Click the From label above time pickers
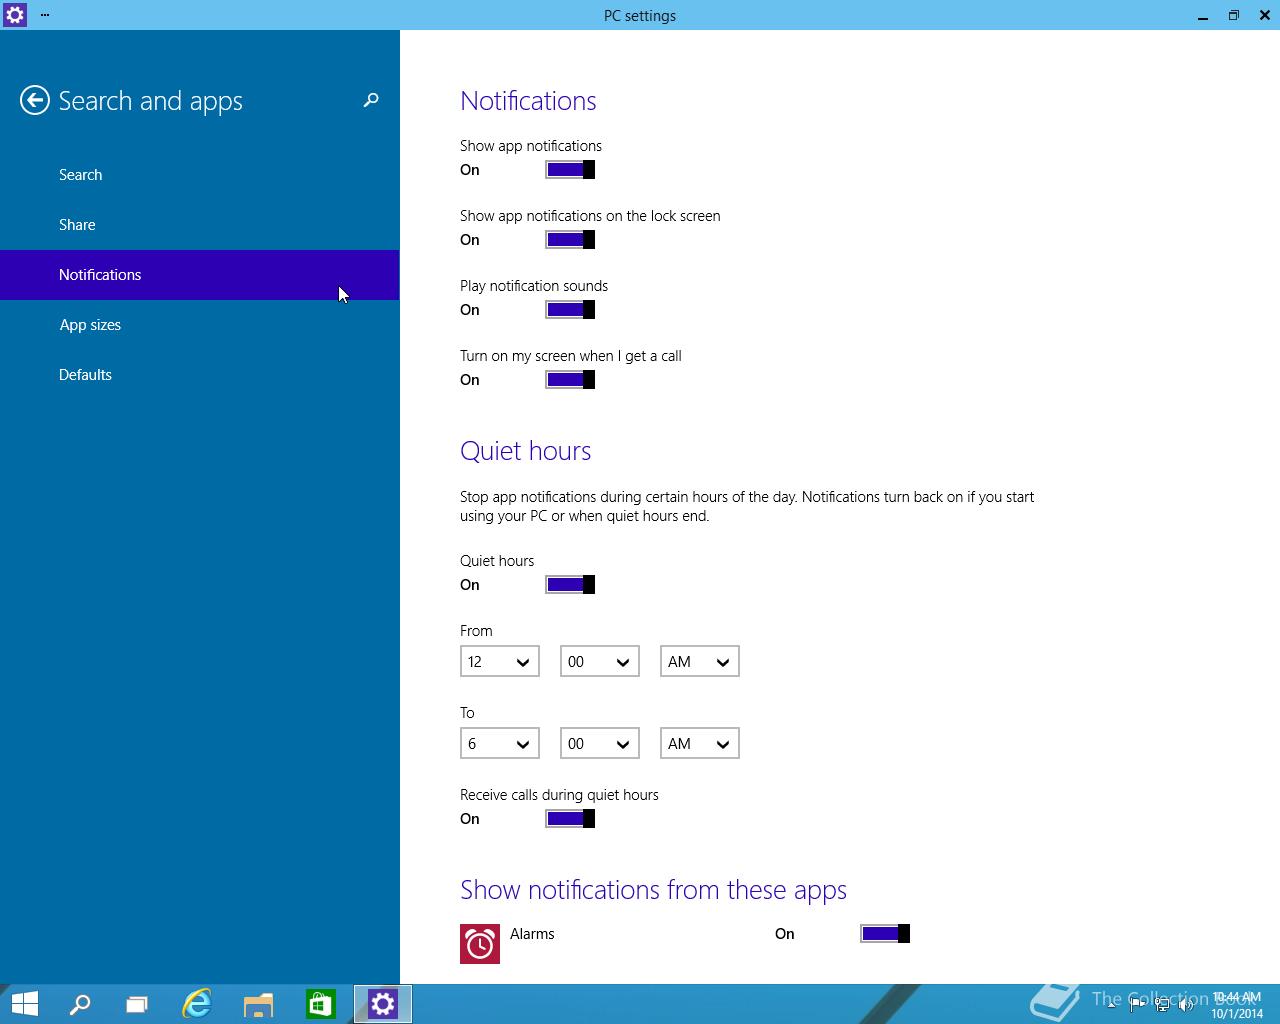1280x1024 pixels. [x=476, y=631]
